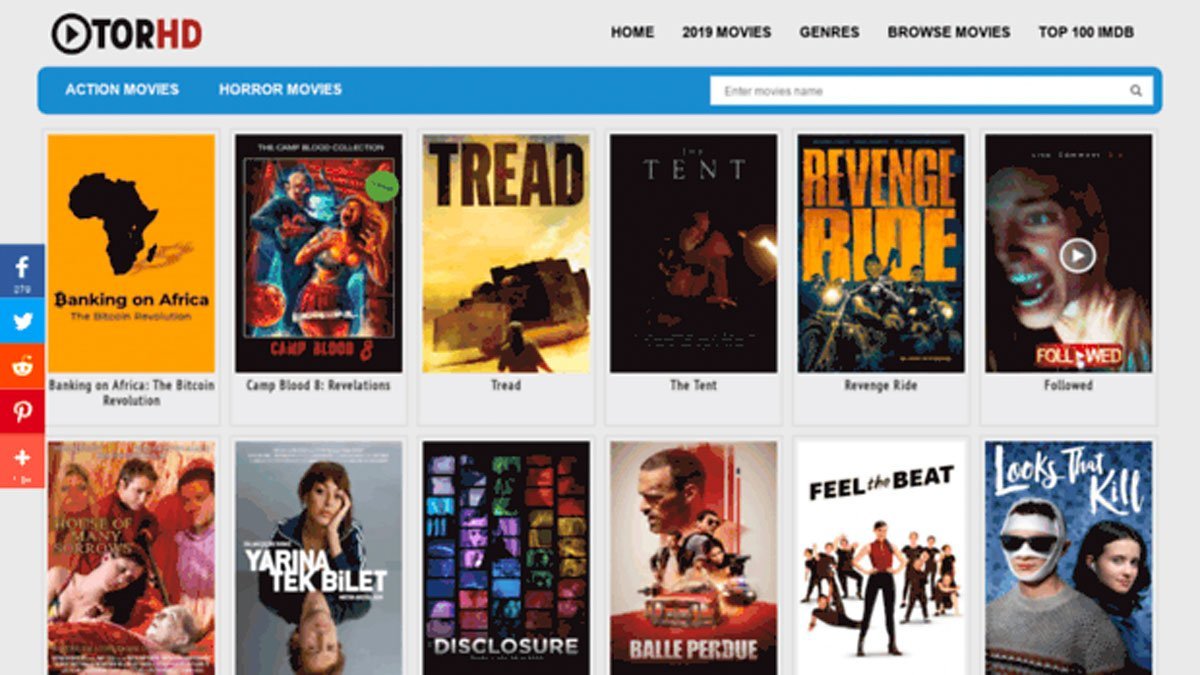This screenshot has width=1200, height=675.
Task: Open the Balle Perdue poster
Action: coord(693,558)
